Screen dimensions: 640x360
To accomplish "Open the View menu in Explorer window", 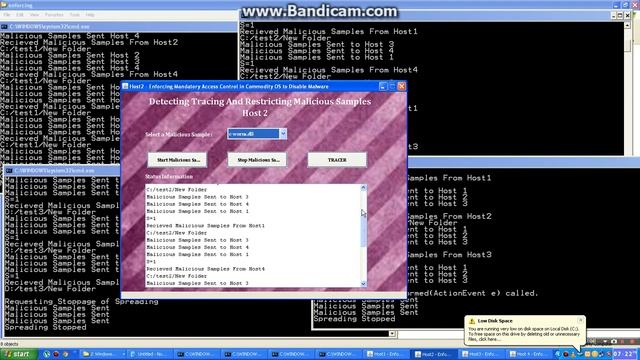I will tap(34, 15).
